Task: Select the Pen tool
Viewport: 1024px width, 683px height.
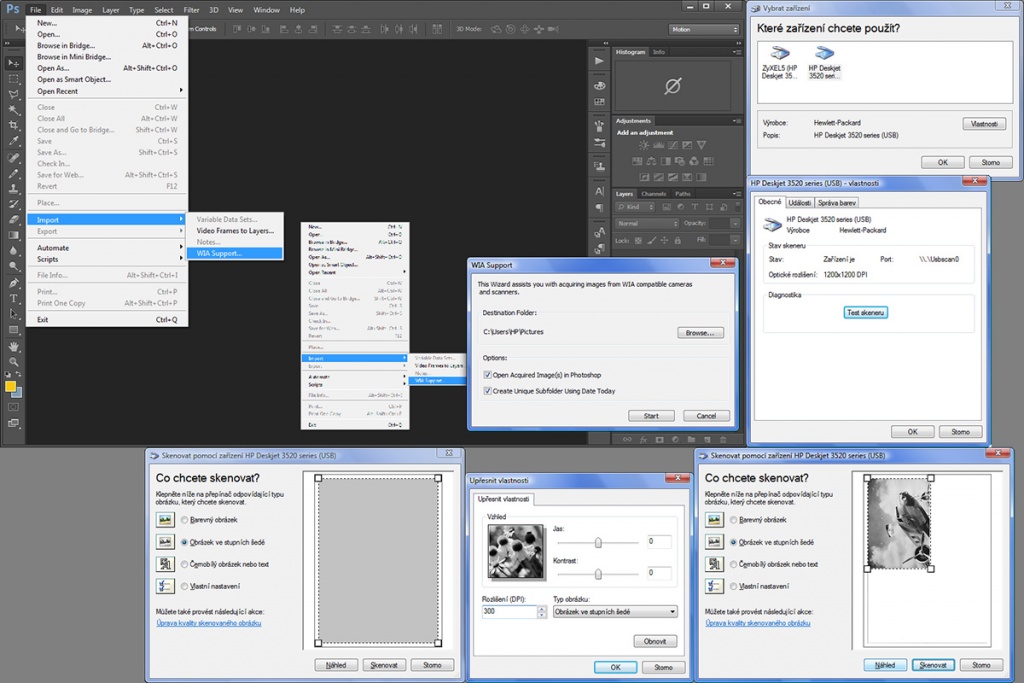Action: [x=13, y=283]
